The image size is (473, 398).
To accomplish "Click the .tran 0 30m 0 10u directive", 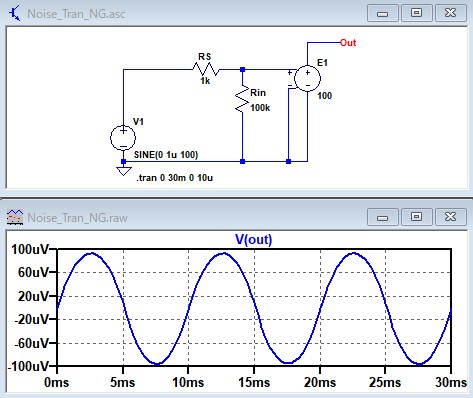I will pos(175,178).
